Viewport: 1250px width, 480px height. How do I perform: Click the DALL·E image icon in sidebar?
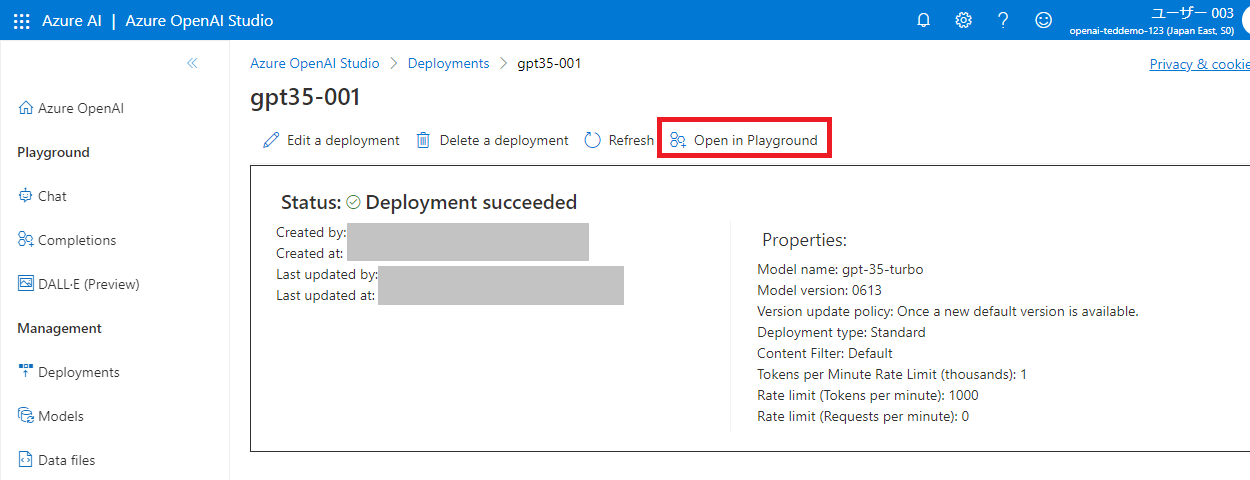(26, 284)
